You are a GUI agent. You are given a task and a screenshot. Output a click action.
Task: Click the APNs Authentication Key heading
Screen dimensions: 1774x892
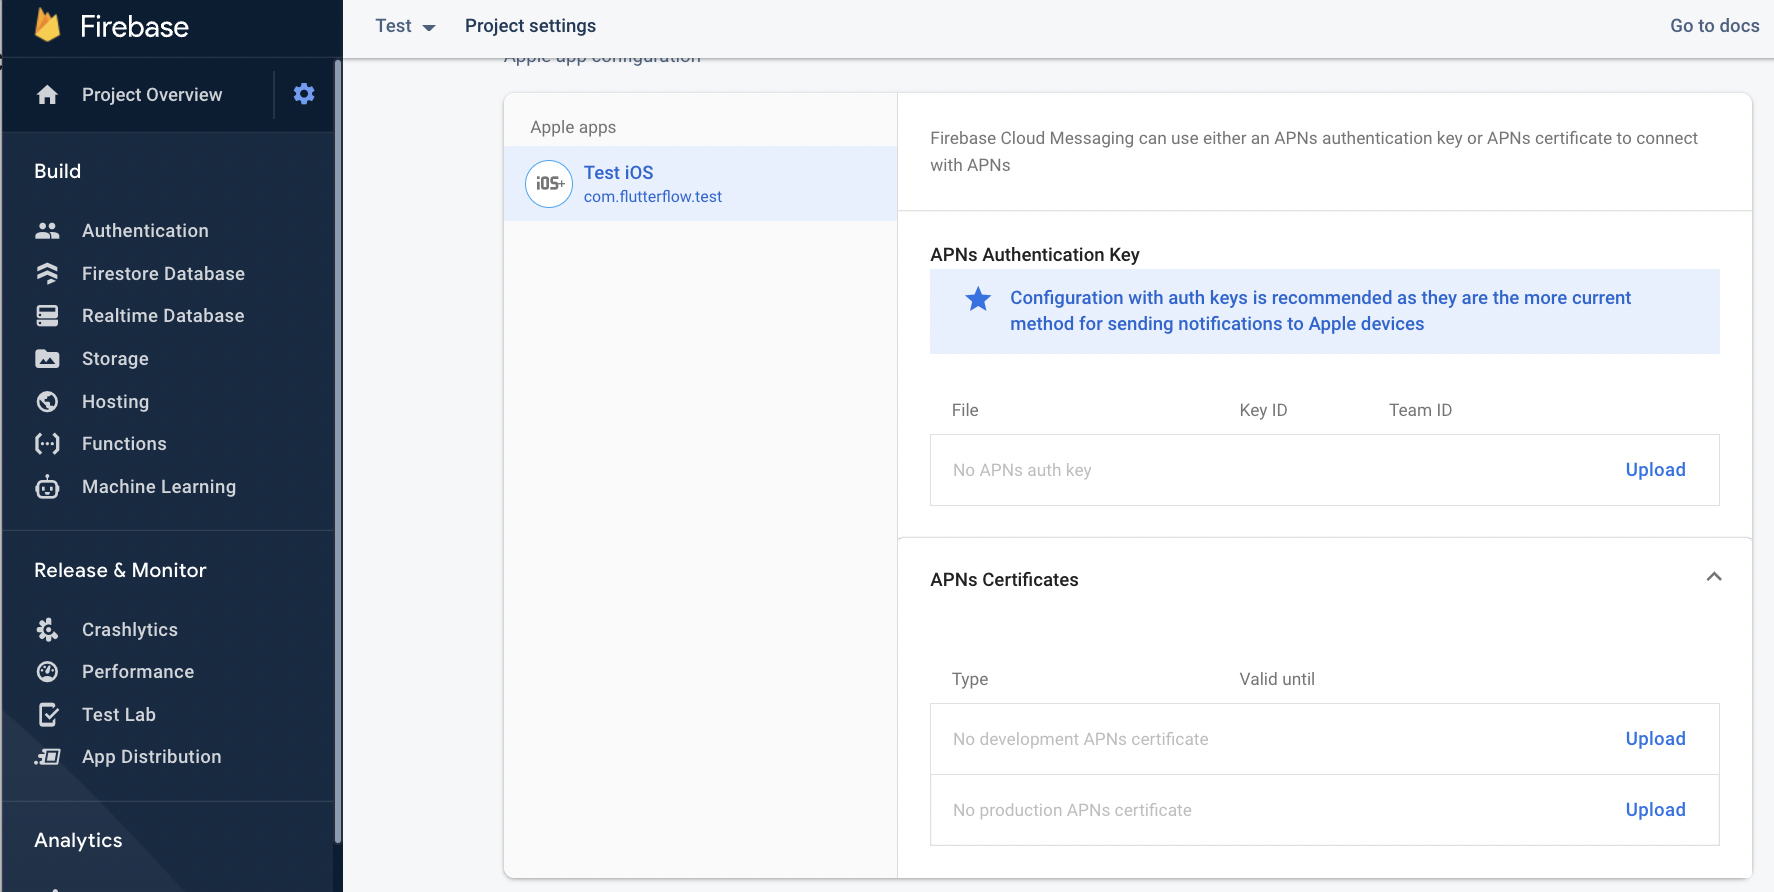(x=1035, y=255)
